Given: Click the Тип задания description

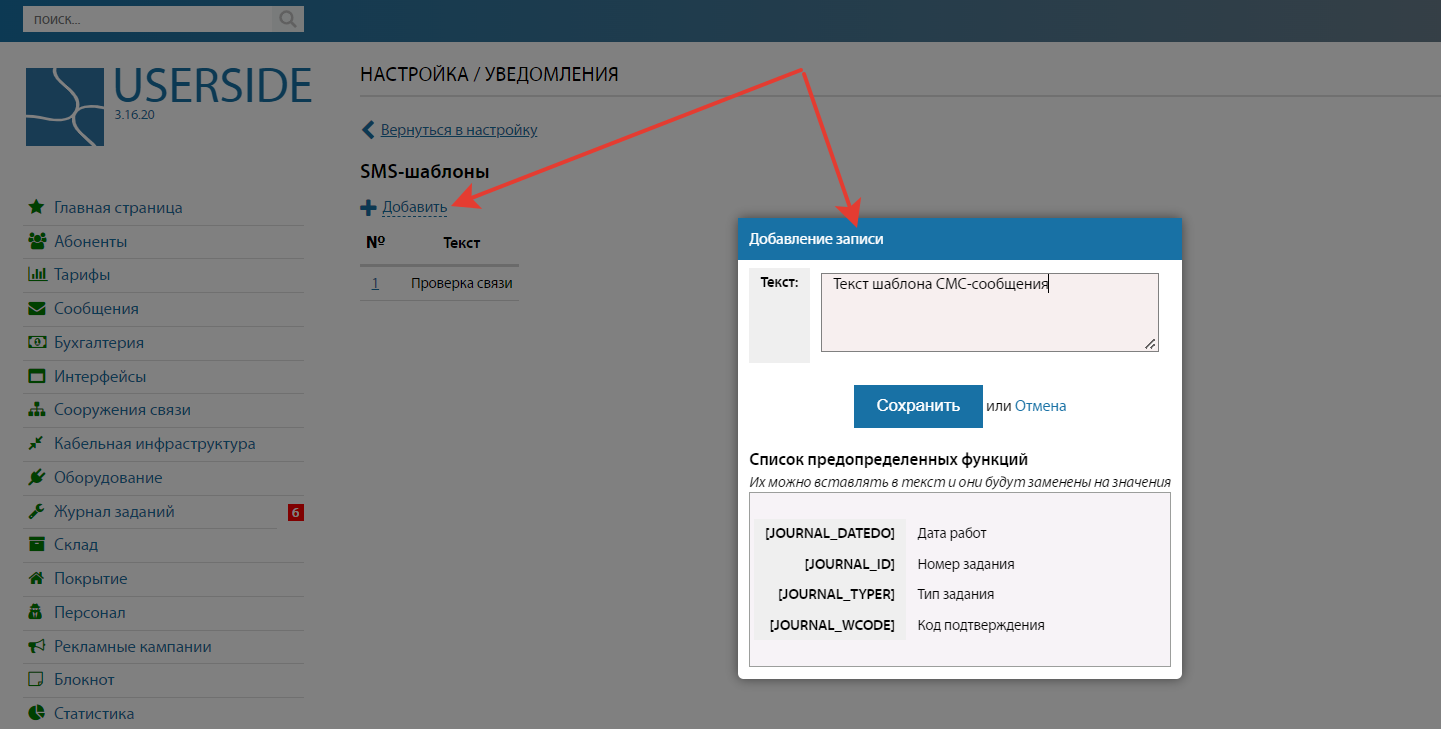Looking at the screenshot, I should [956, 594].
